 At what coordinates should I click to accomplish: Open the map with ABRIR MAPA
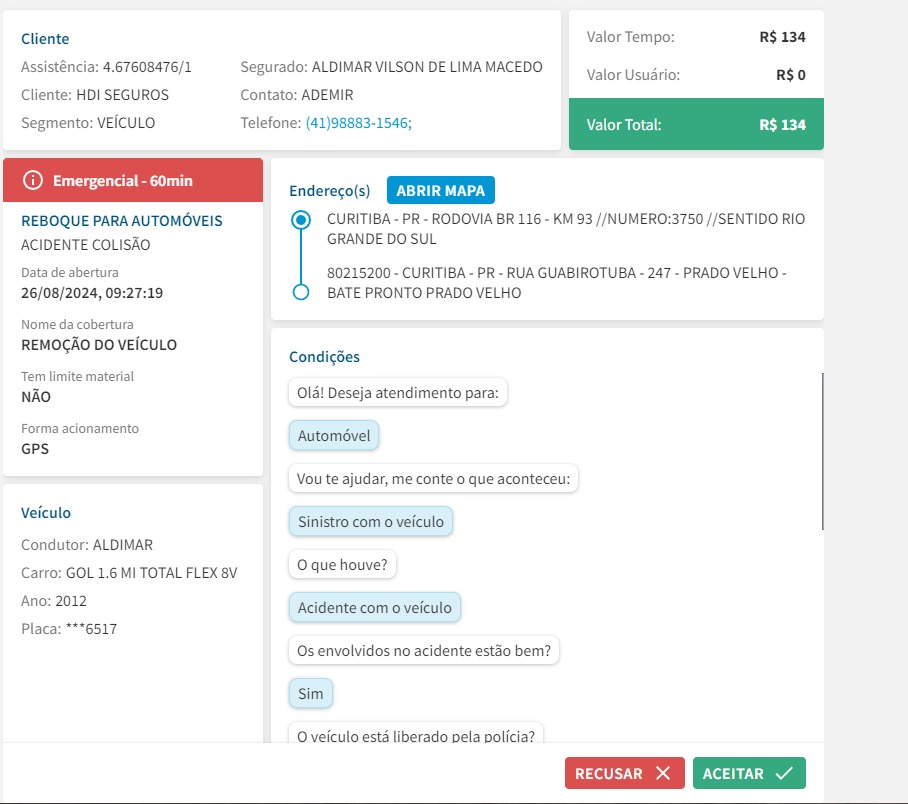tap(441, 191)
